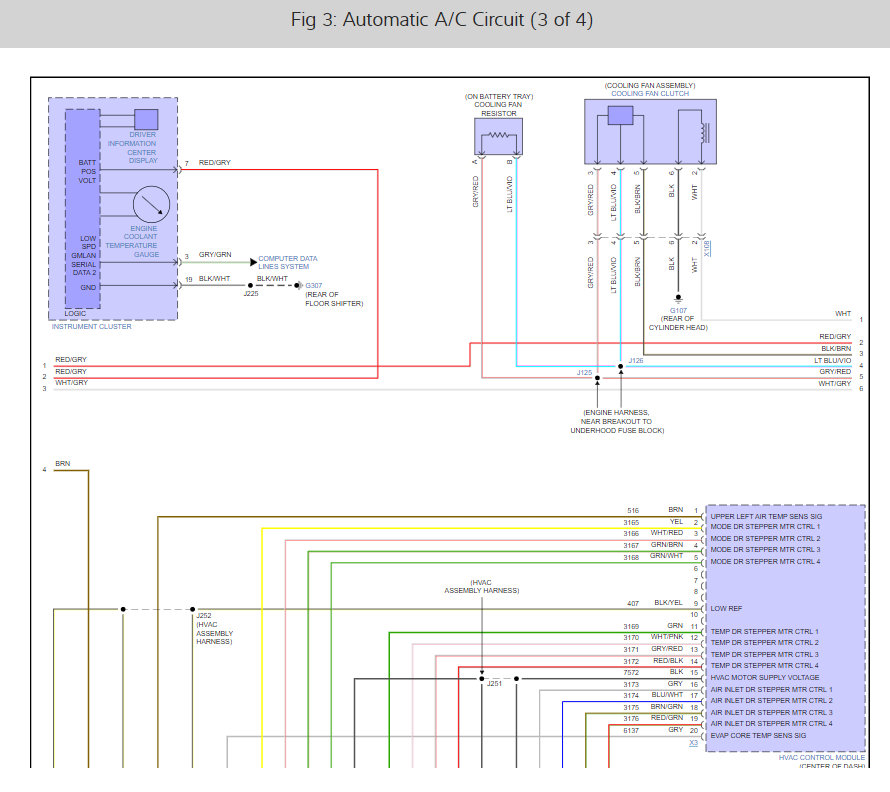The image size is (890, 792).
Task: Select AIR INLET DR STEPPER MTR CTRL 1
Action: [771, 689]
